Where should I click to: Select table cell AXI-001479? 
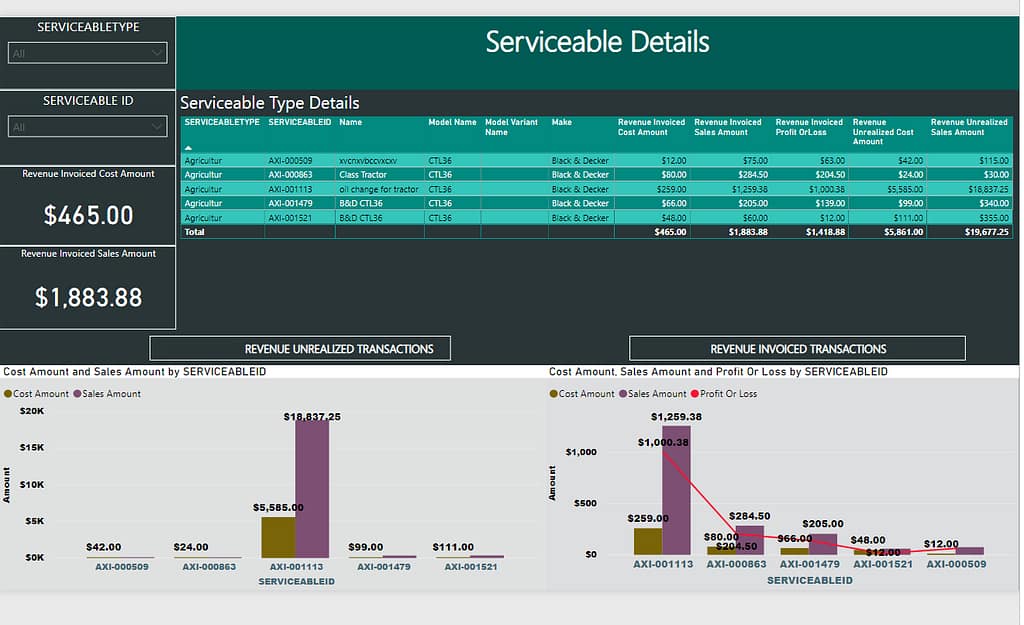[x=290, y=204]
